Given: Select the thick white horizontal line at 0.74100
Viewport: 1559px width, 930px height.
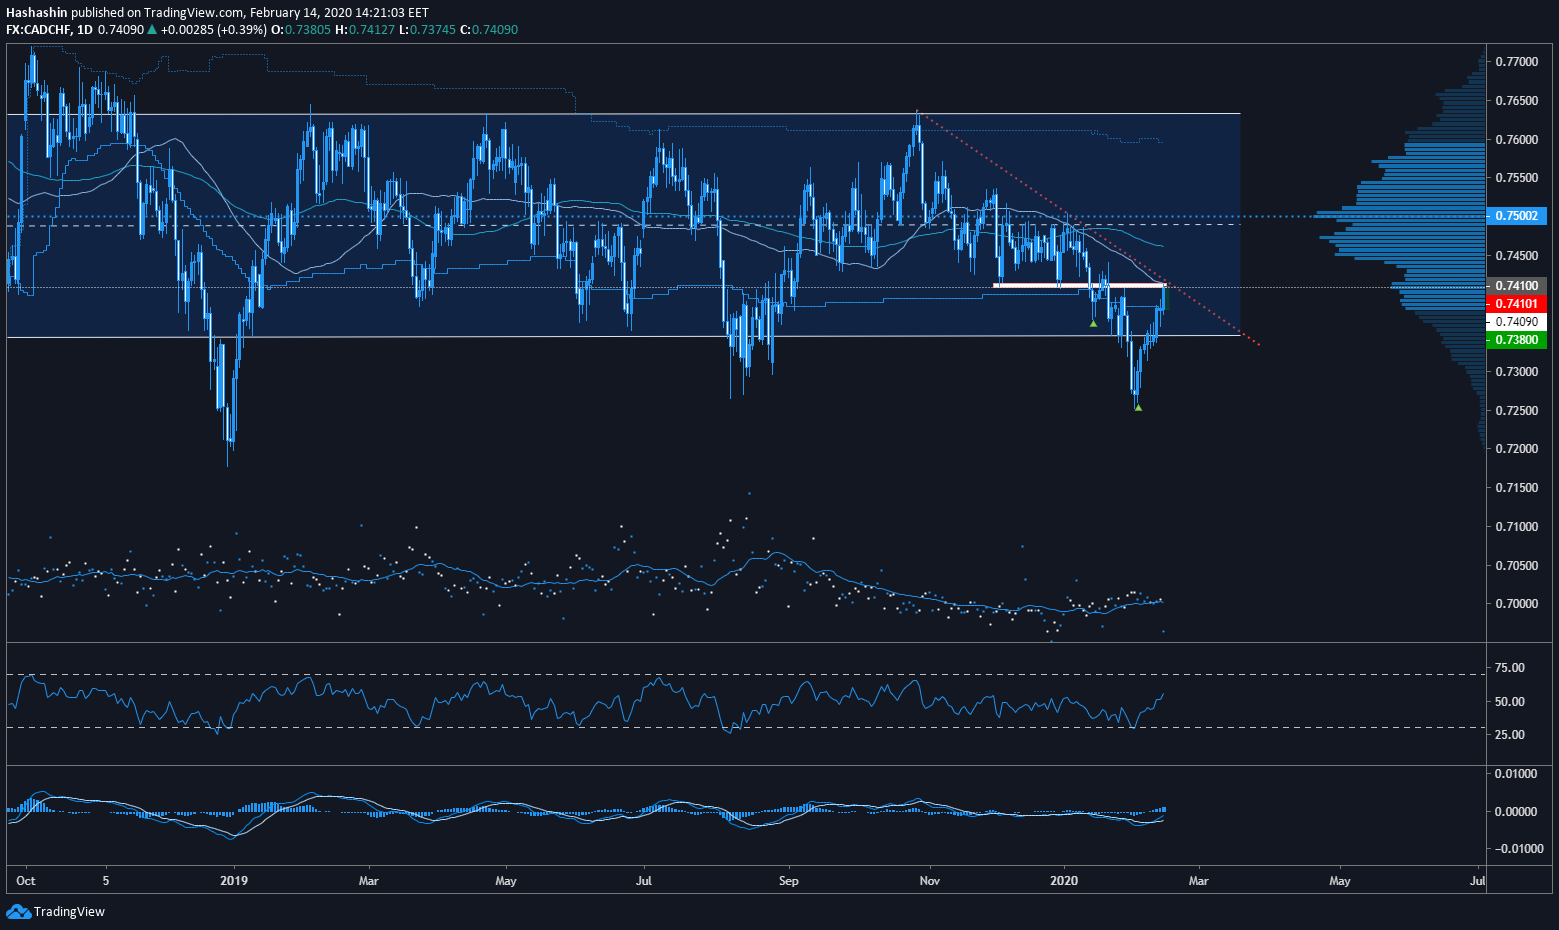Looking at the screenshot, I should pyautogui.click(x=1079, y=286).
